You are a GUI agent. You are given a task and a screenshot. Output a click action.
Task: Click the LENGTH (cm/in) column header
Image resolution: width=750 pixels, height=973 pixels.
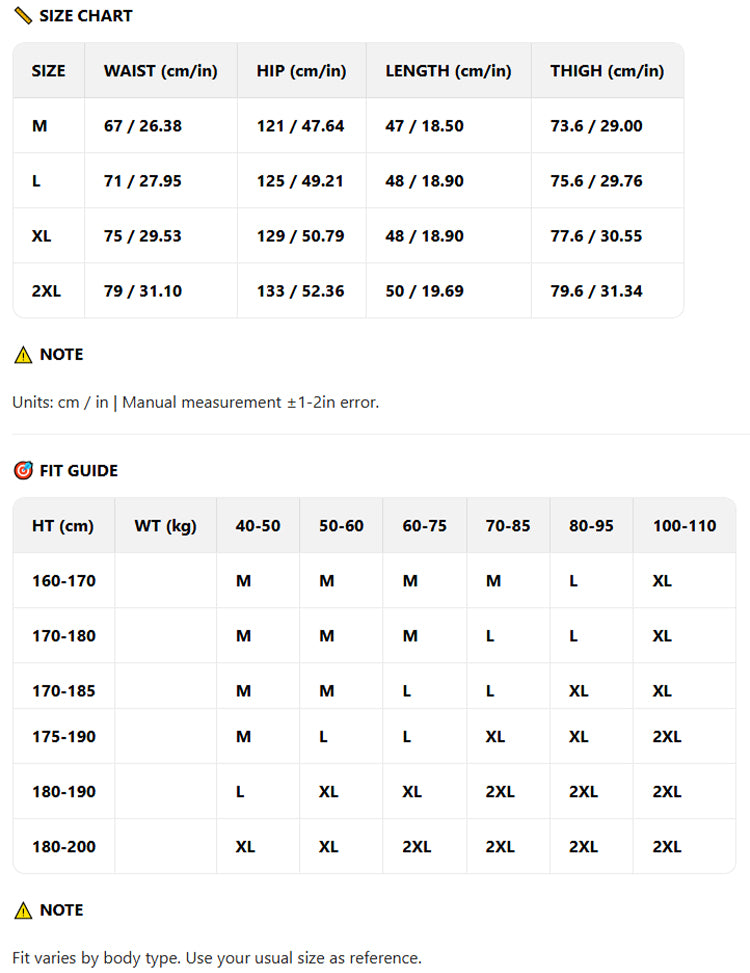pos(448,71)
